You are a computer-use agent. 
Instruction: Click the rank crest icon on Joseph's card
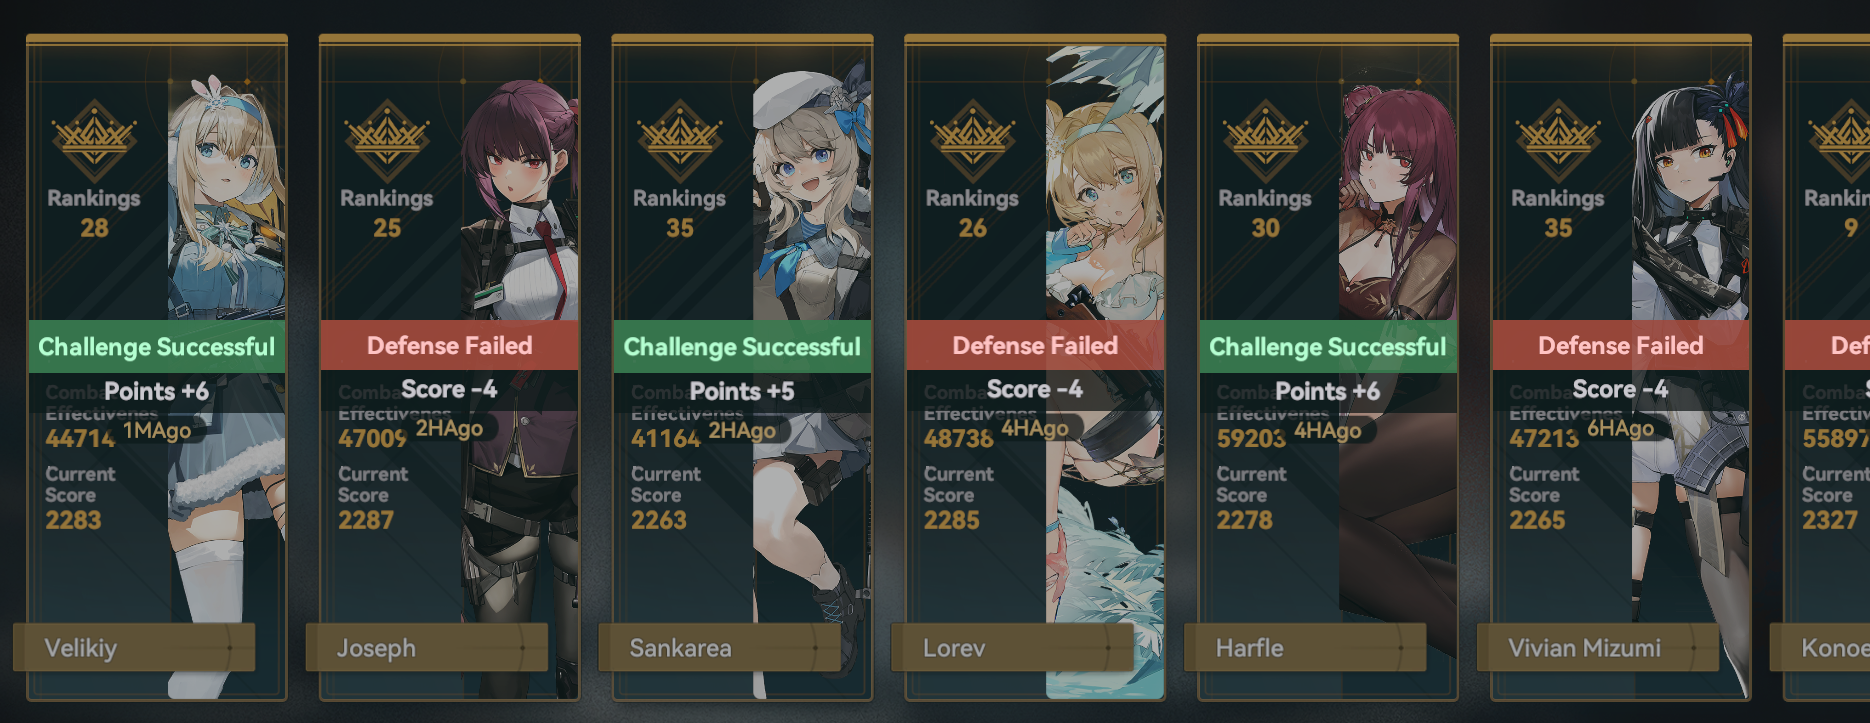pyautogui.click(x=387, y=140)
